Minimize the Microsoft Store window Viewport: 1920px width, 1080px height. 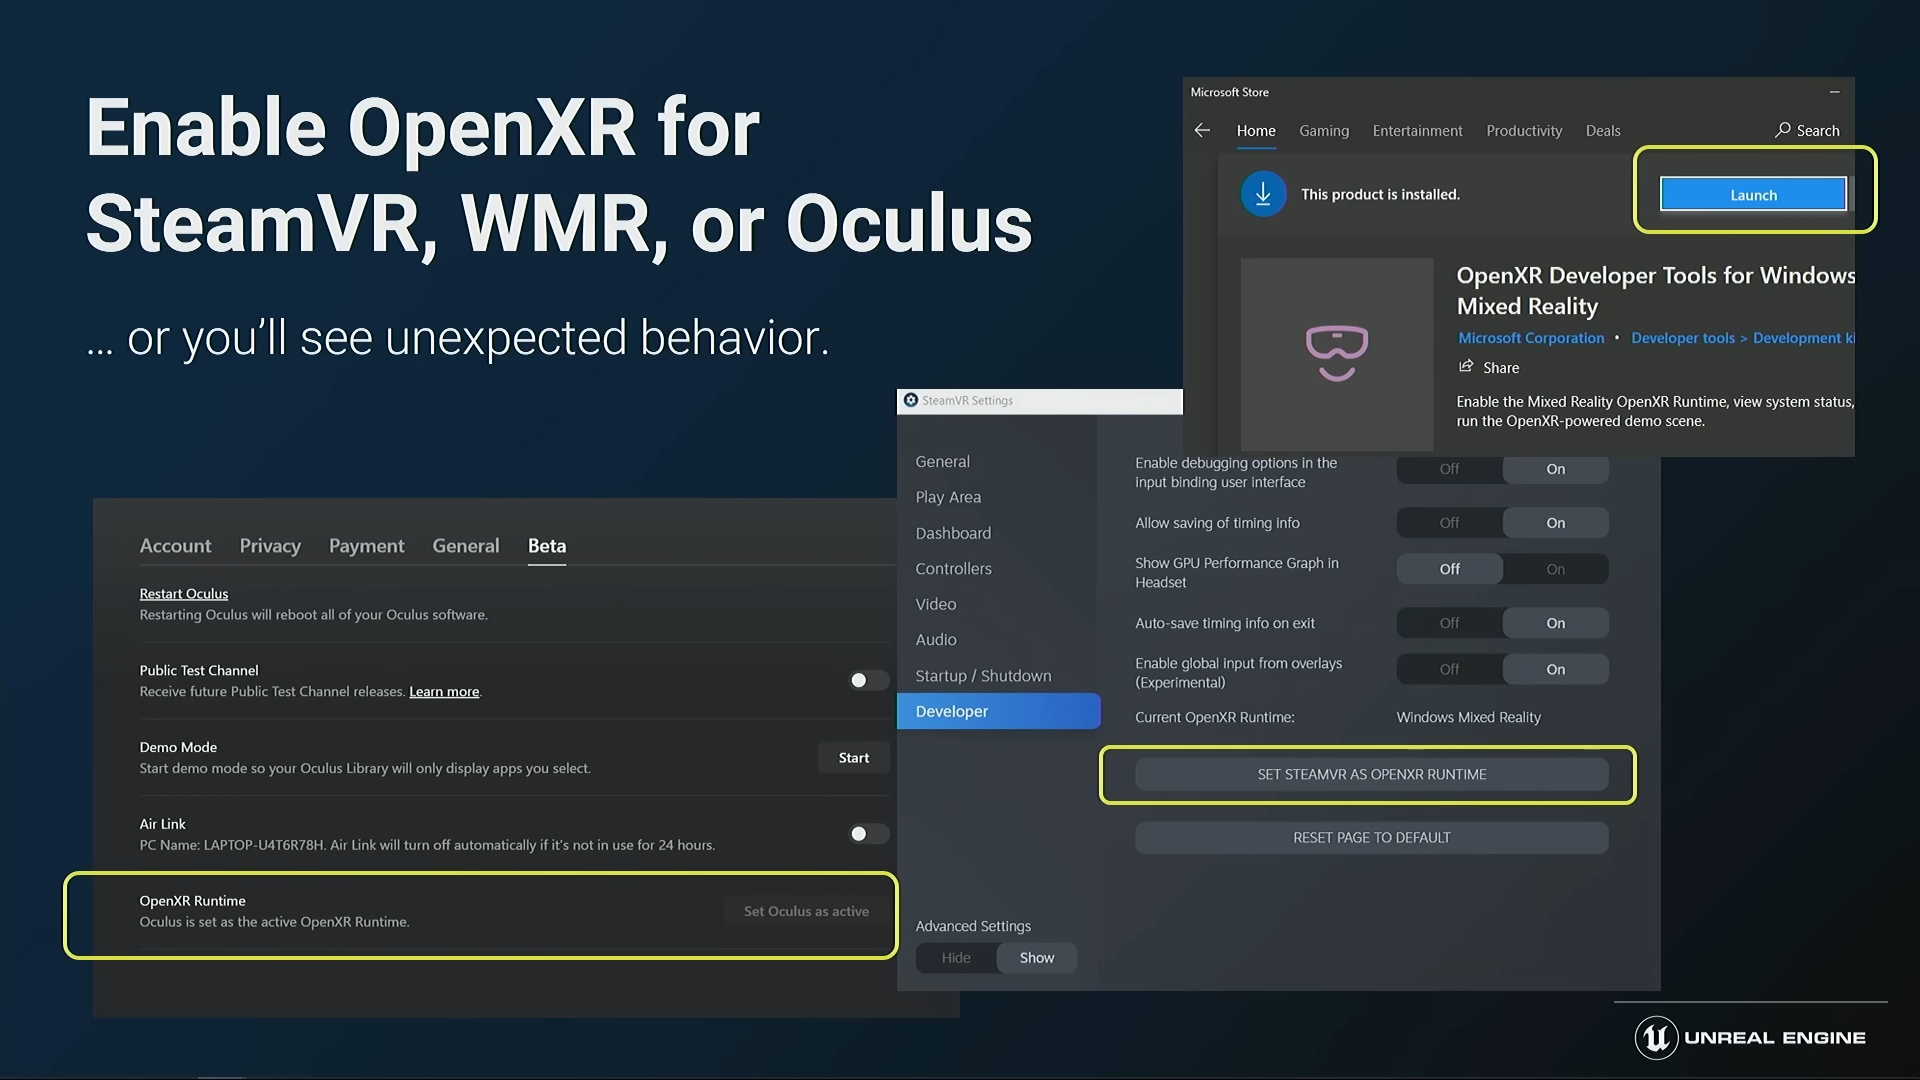tap(1834, 92)
